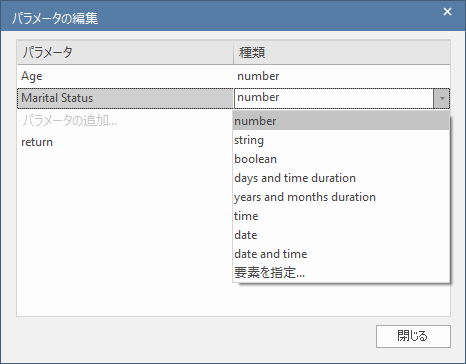The image size is (466, 364).
Task: Click the パラメータ column header
Action: (125, 52)
